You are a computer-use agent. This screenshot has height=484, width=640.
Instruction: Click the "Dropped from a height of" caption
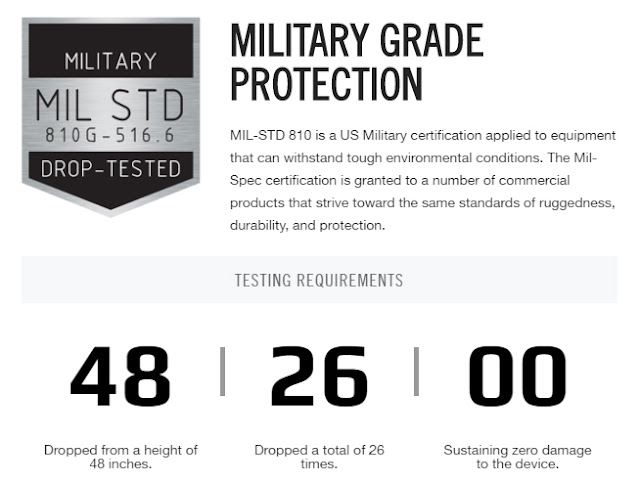[x=121, y=450]
